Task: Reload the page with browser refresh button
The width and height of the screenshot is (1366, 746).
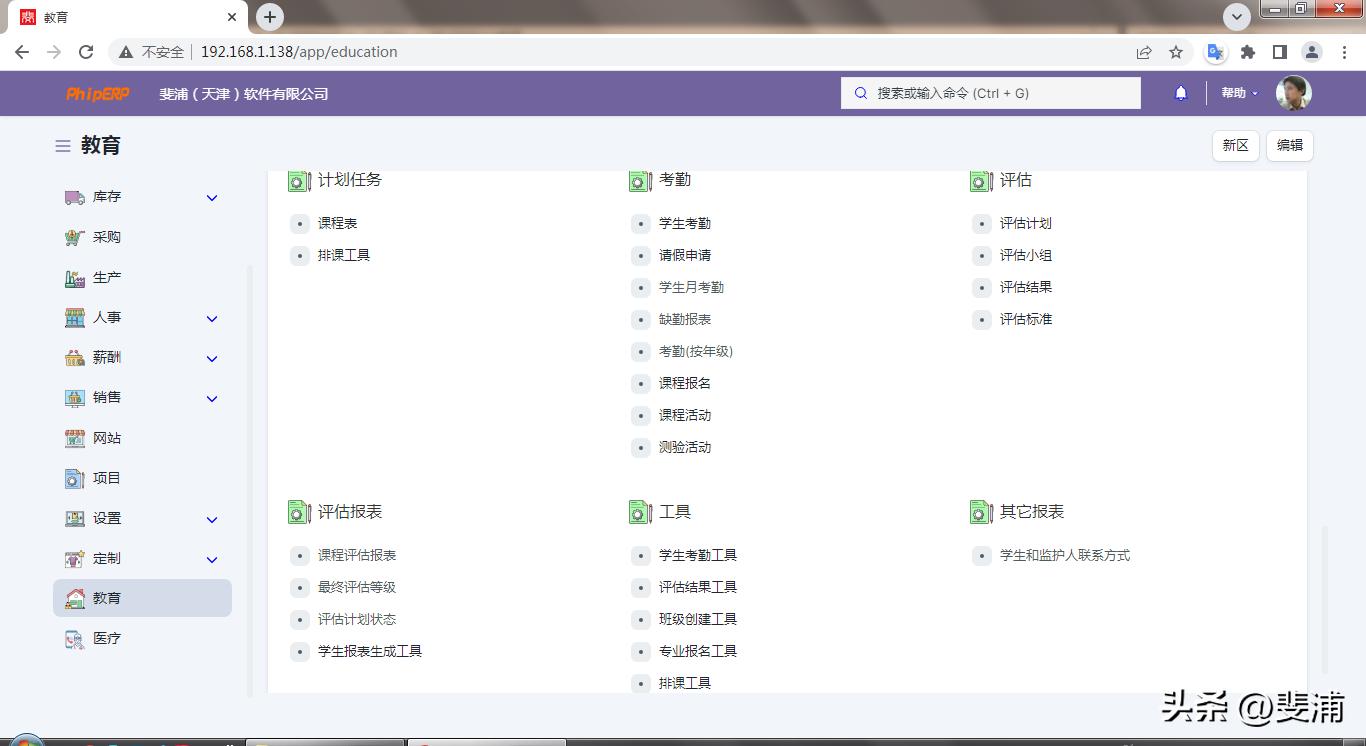Action: pos(86,52)
